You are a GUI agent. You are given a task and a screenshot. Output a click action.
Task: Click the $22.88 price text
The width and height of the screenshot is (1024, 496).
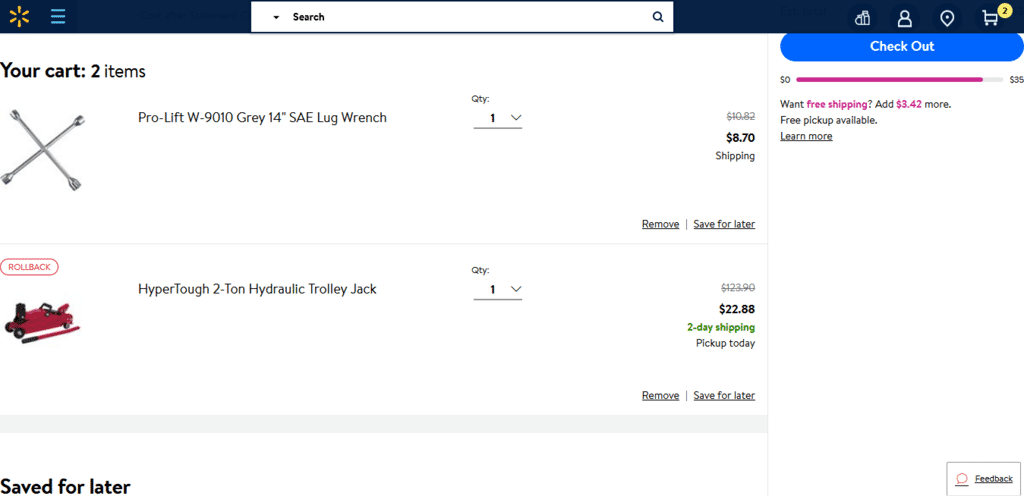(x=737, y=309)
